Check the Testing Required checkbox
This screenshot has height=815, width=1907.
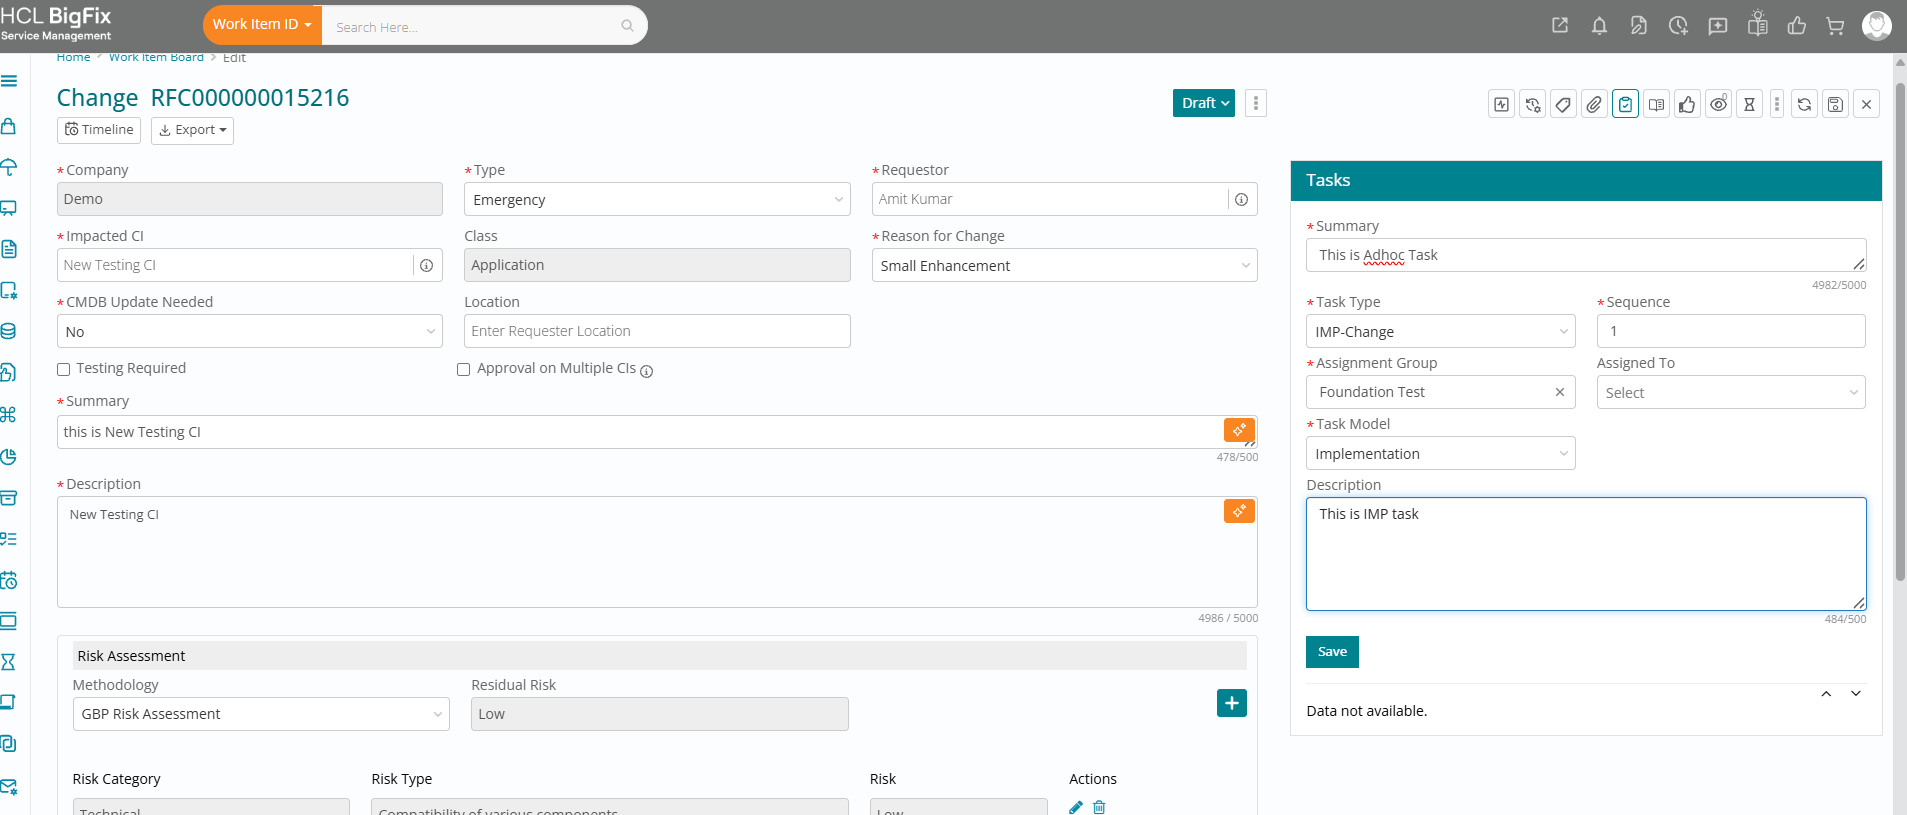click(64, 369)
